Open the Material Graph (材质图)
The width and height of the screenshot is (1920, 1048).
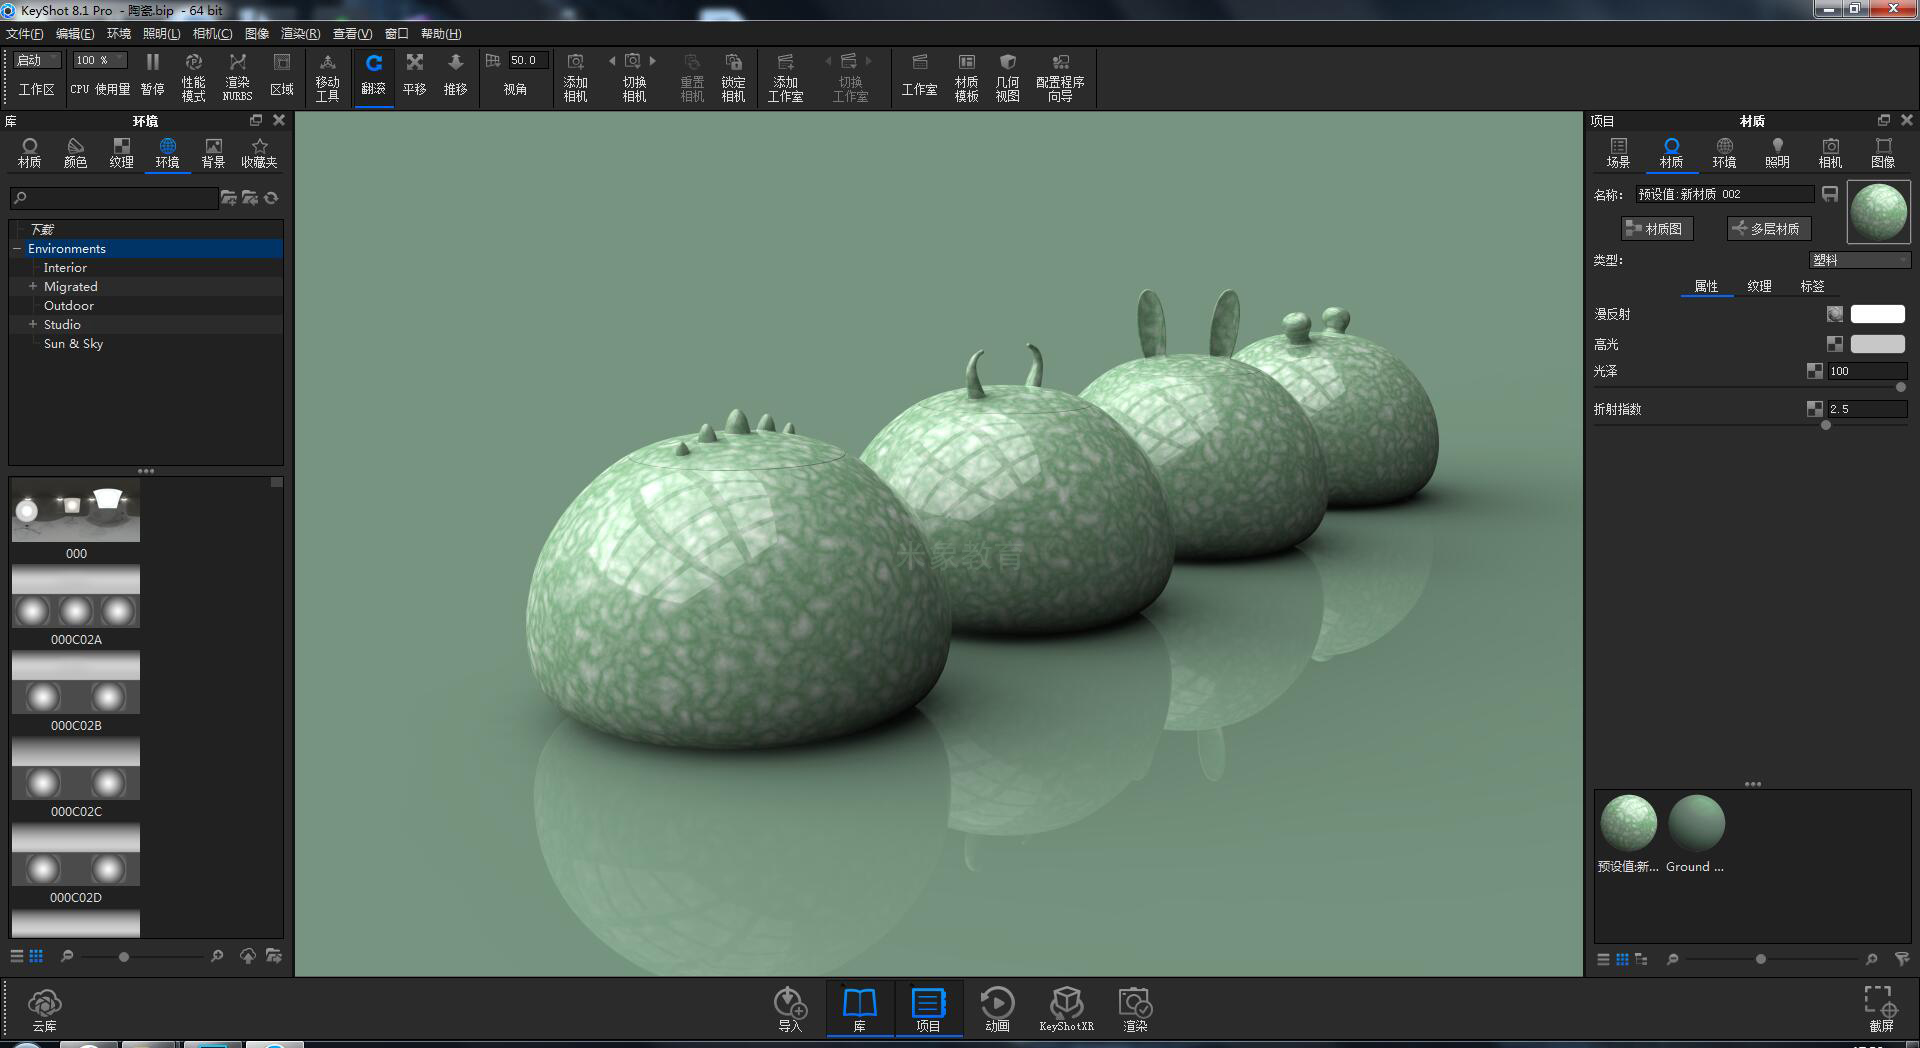1656,228
